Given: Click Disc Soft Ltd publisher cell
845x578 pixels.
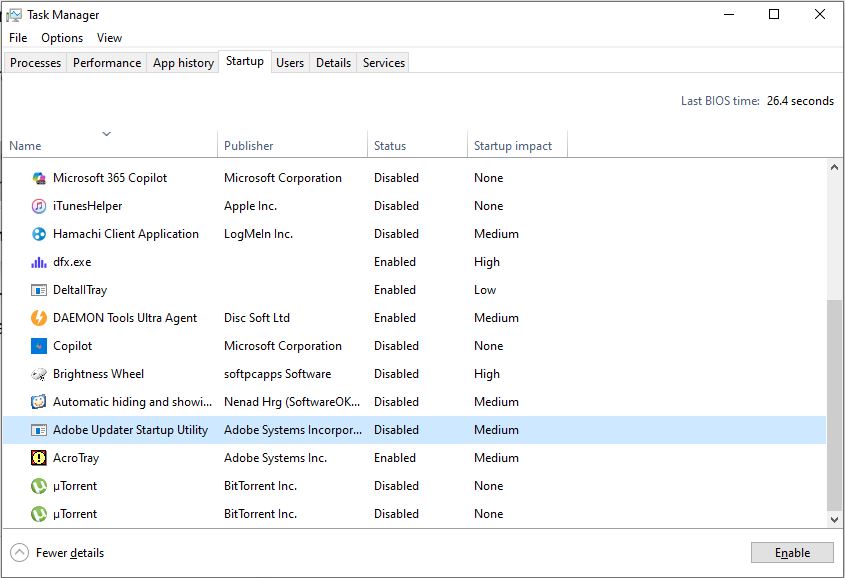Looking at the screenshot, I should pos(257,318).
